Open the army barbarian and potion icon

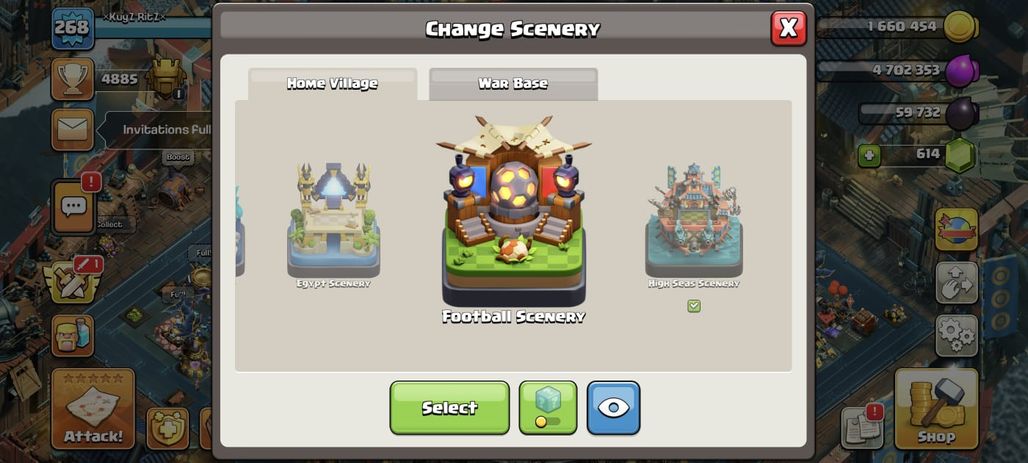click(72, 335)
